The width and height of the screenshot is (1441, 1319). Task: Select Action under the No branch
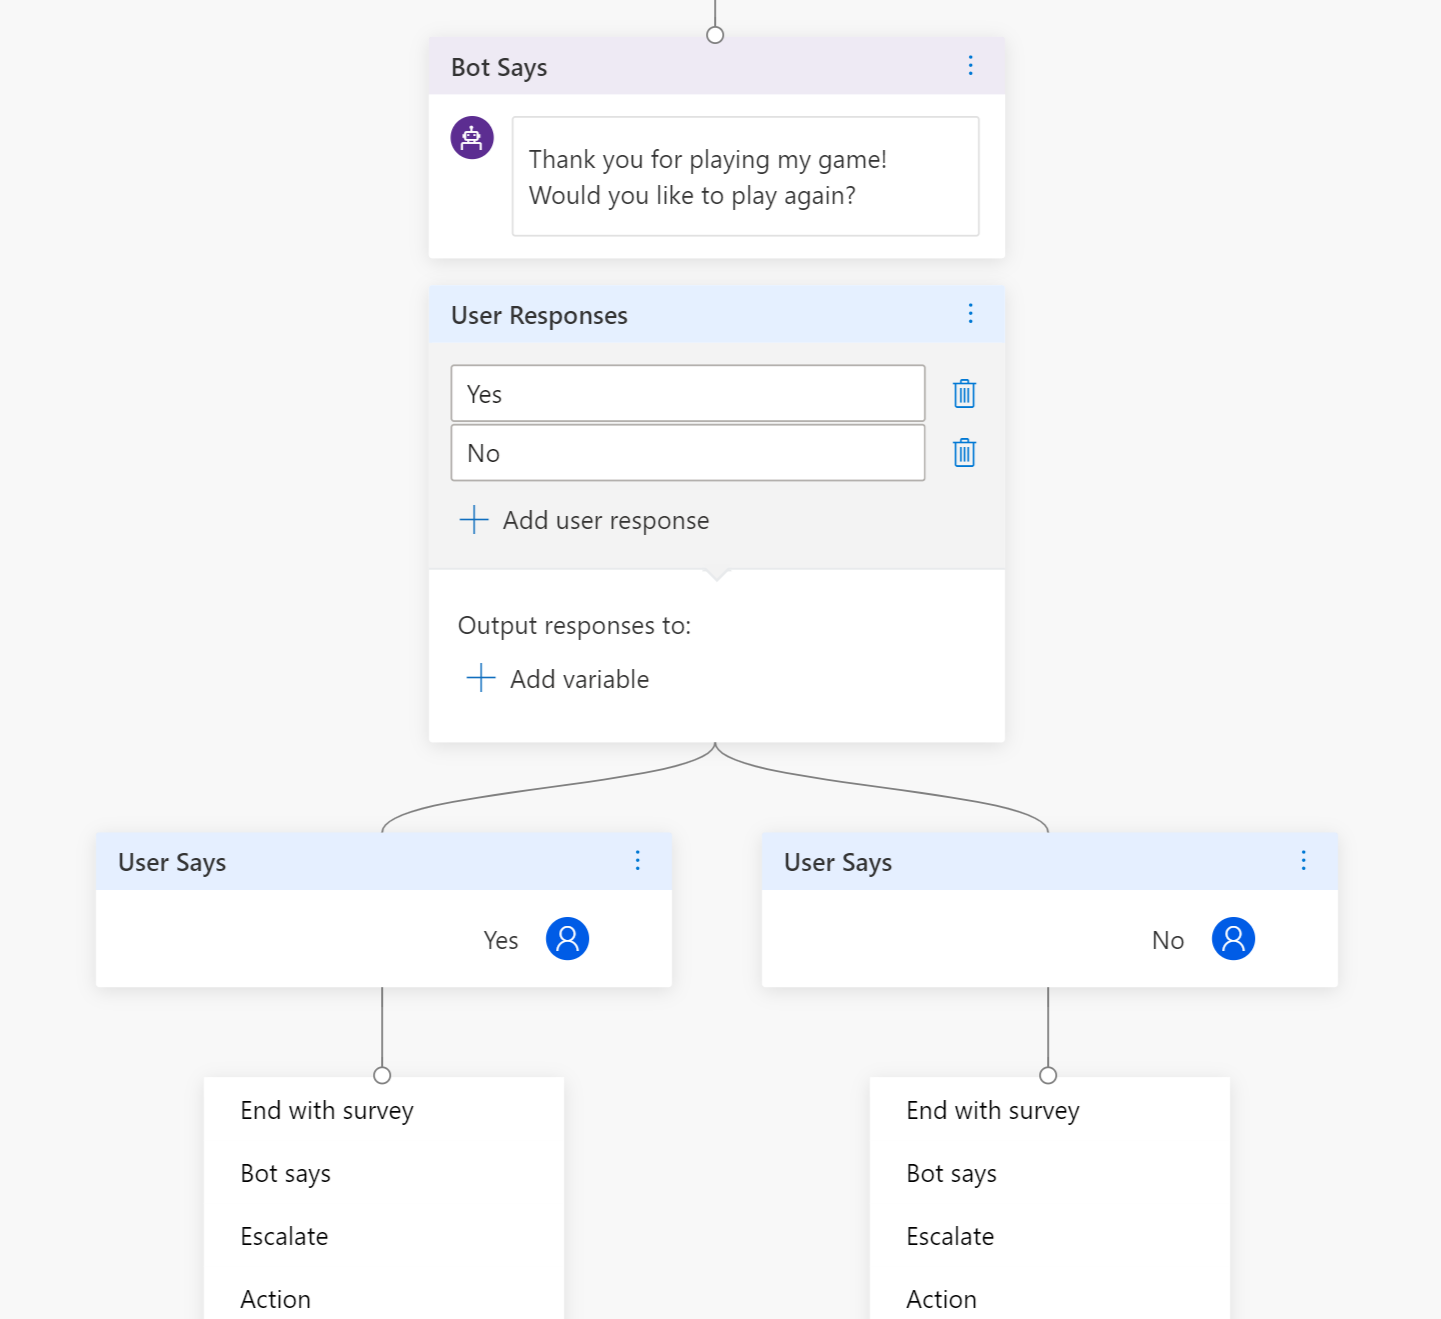coord(941,1299)
